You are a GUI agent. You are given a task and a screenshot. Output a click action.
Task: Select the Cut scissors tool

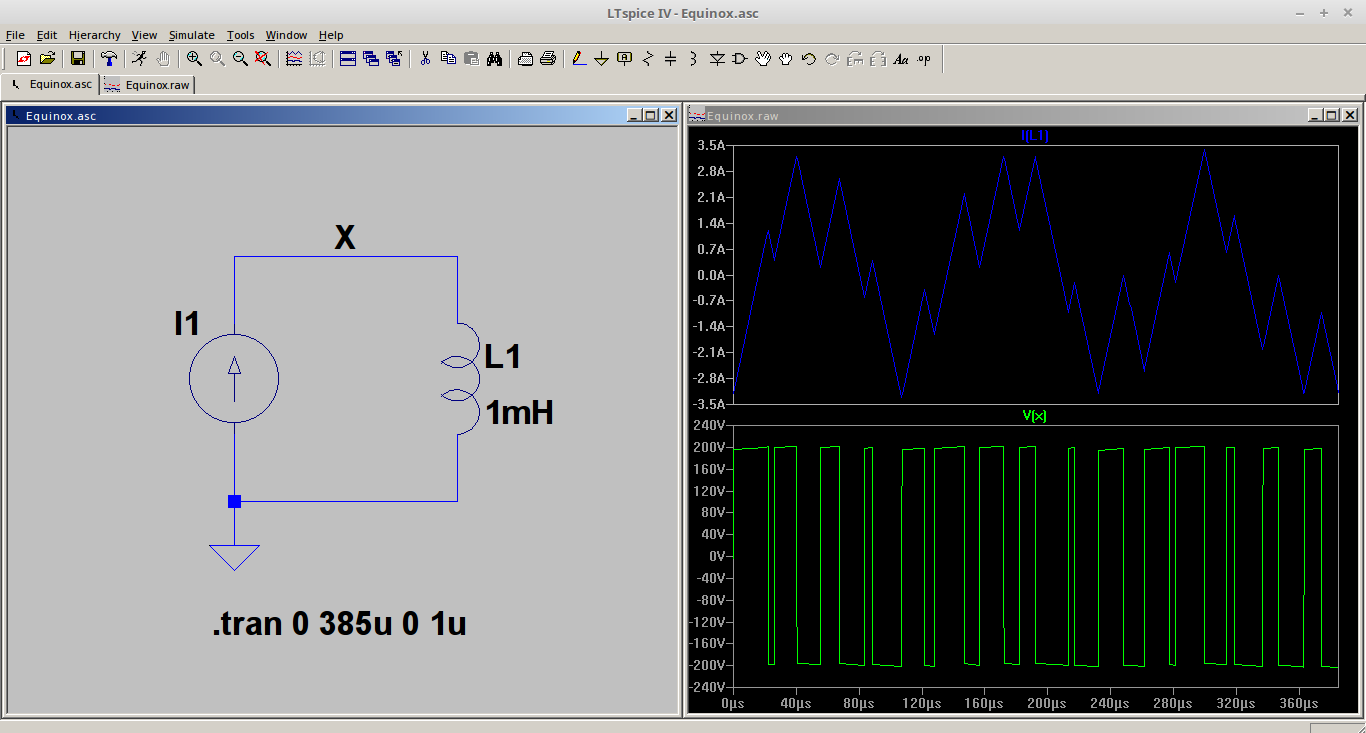[425, 59]
